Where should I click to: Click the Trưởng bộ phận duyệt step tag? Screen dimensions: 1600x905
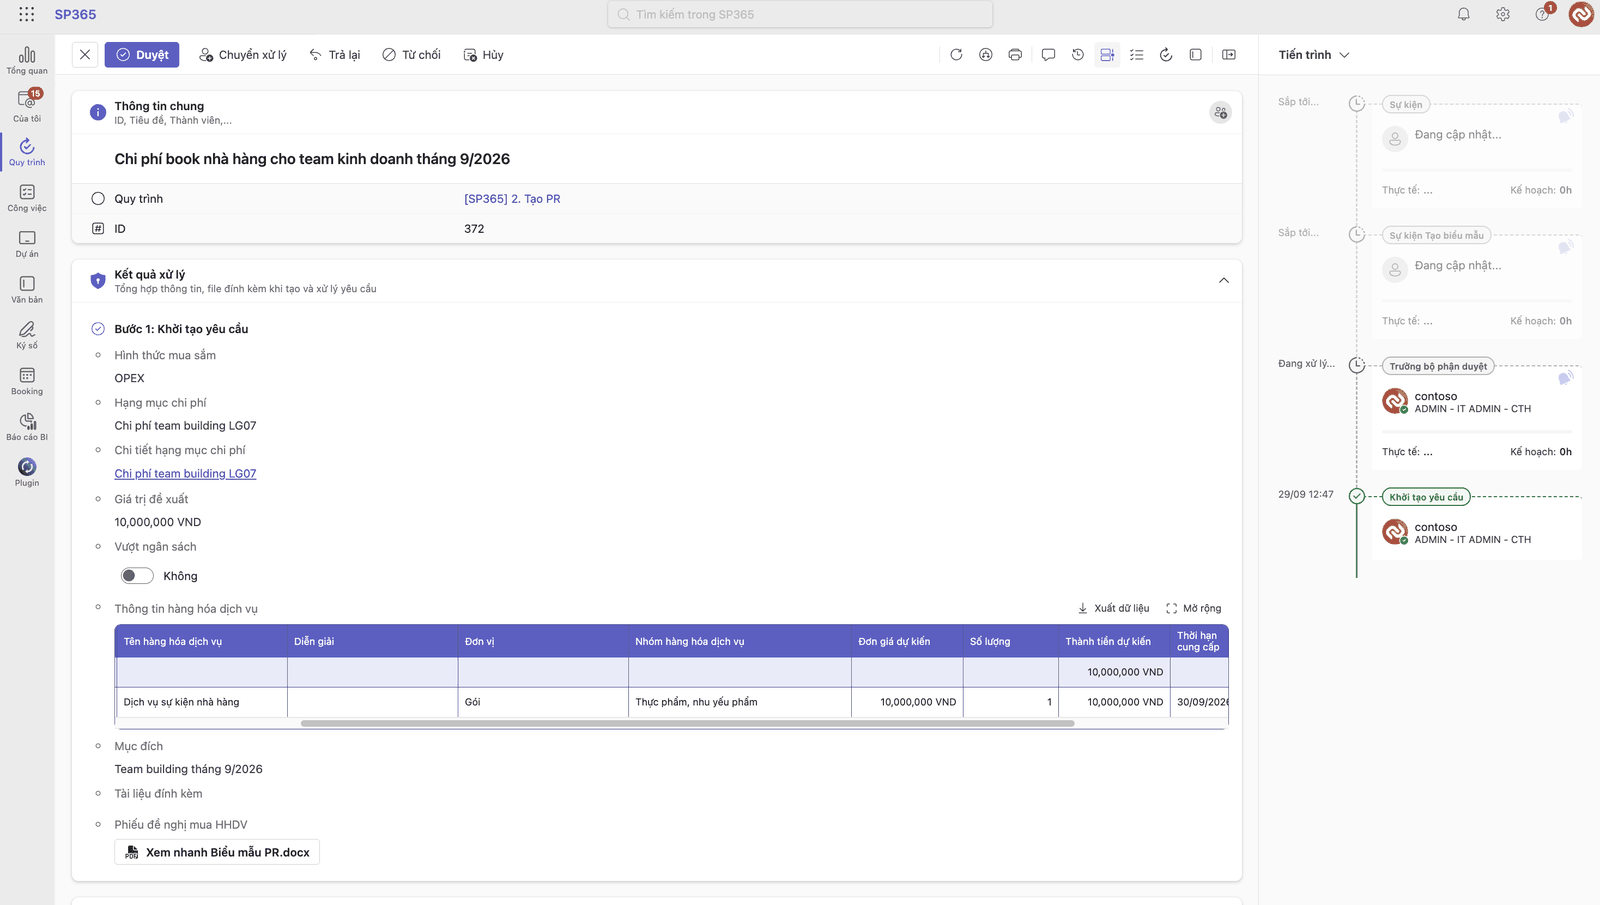tap(1438, 366)
